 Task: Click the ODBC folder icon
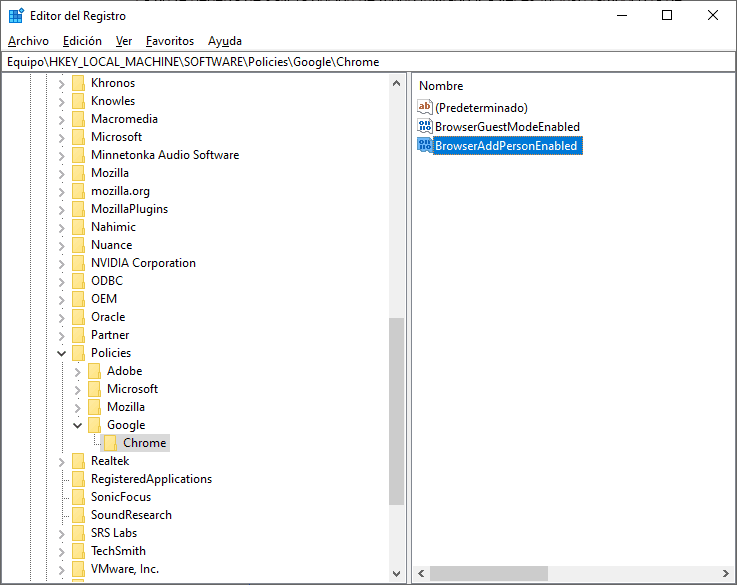point(78,281)
